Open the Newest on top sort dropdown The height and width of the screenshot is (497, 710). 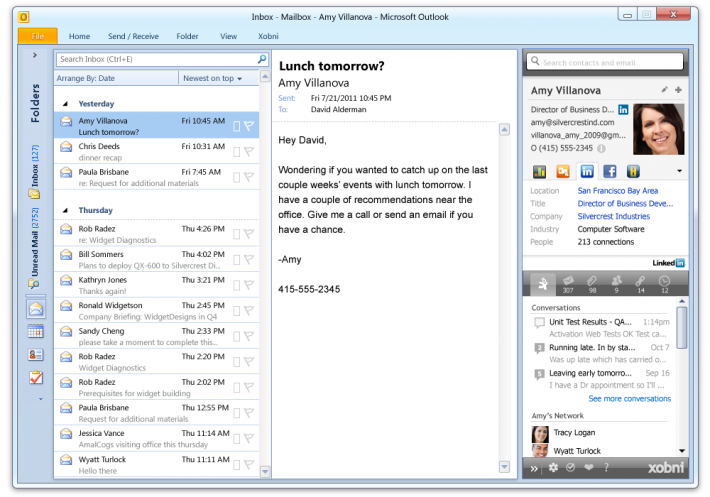coord(212,78)
